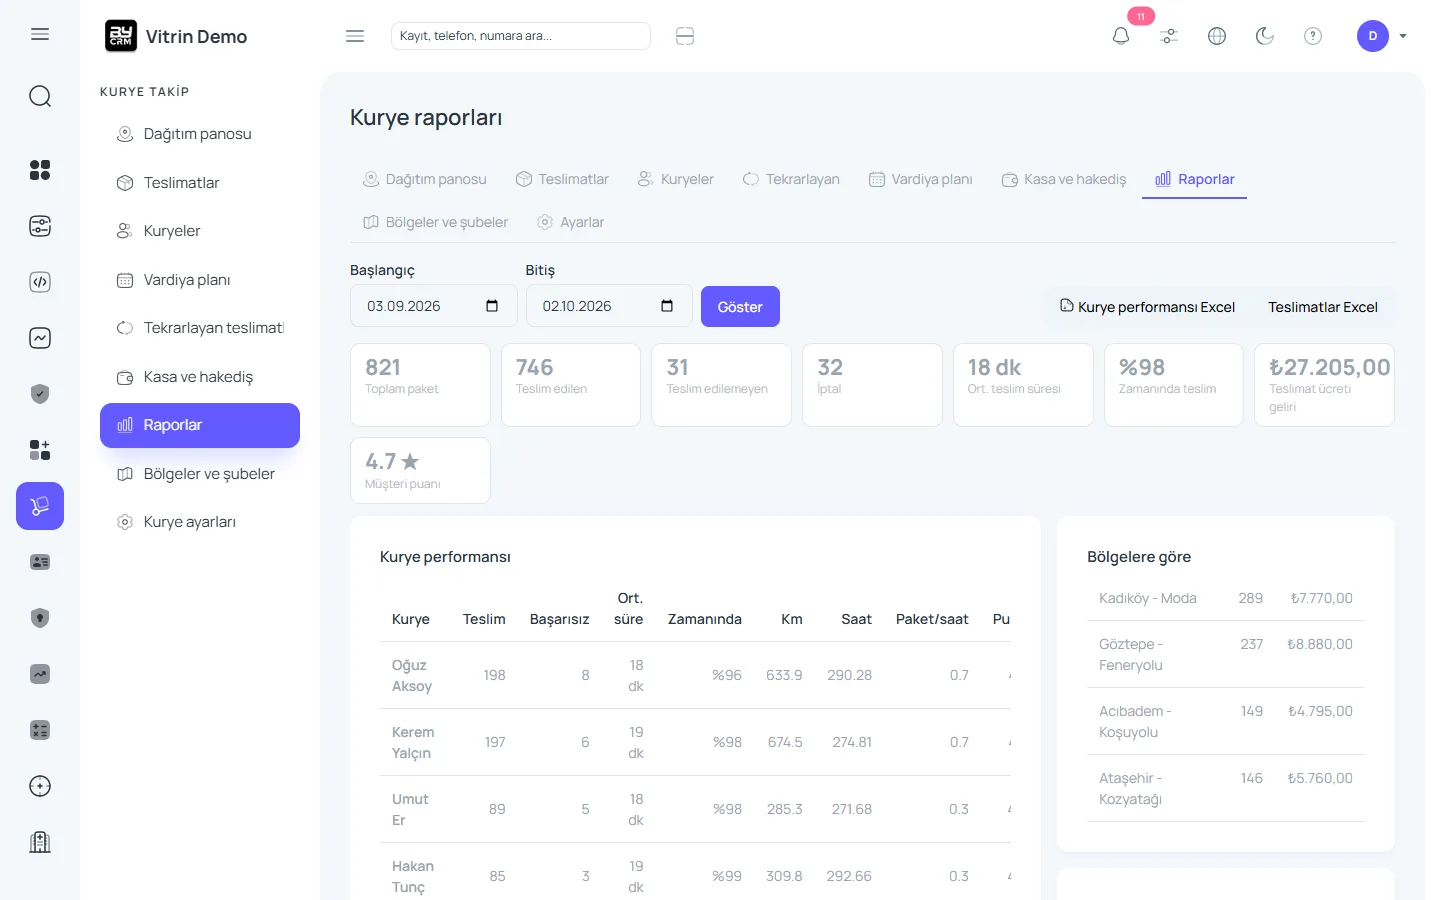The width and height of the screenshot is (1440, 900).
Task: Open the notifications bell icon
Action: pyautogui.click(x=1121, y=36)
